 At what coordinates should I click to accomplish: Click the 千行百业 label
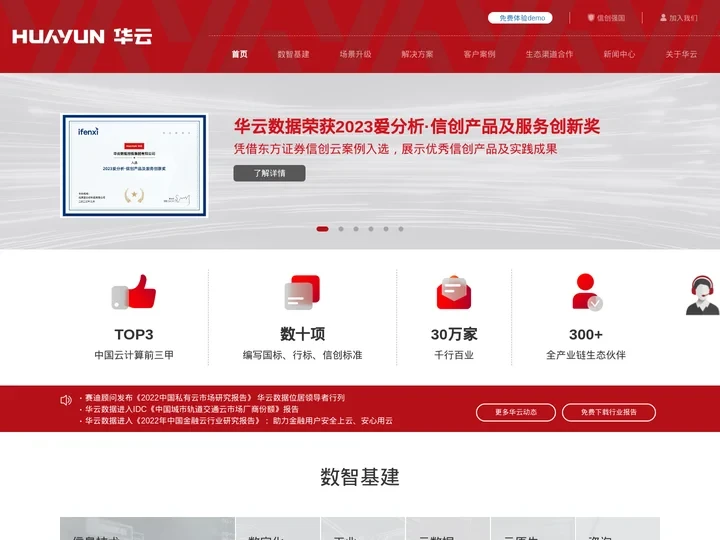click(x=454, y=355)
